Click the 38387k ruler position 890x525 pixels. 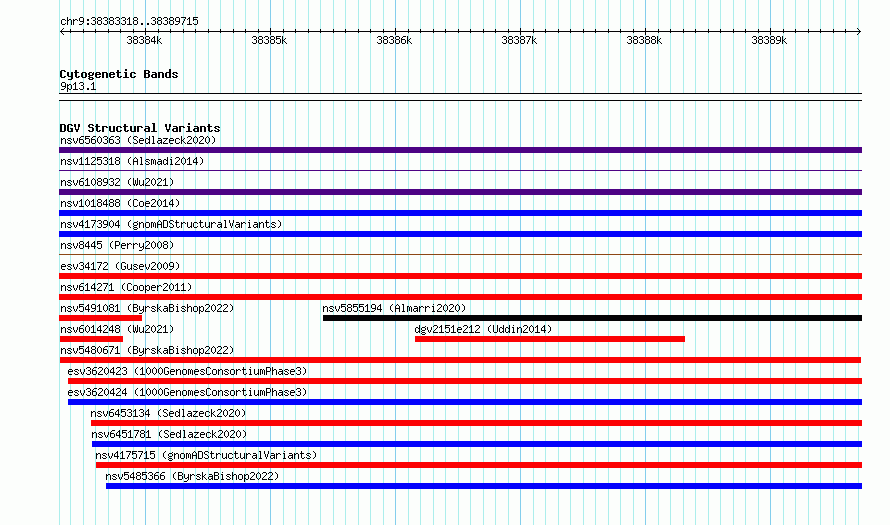pos(519,40)
